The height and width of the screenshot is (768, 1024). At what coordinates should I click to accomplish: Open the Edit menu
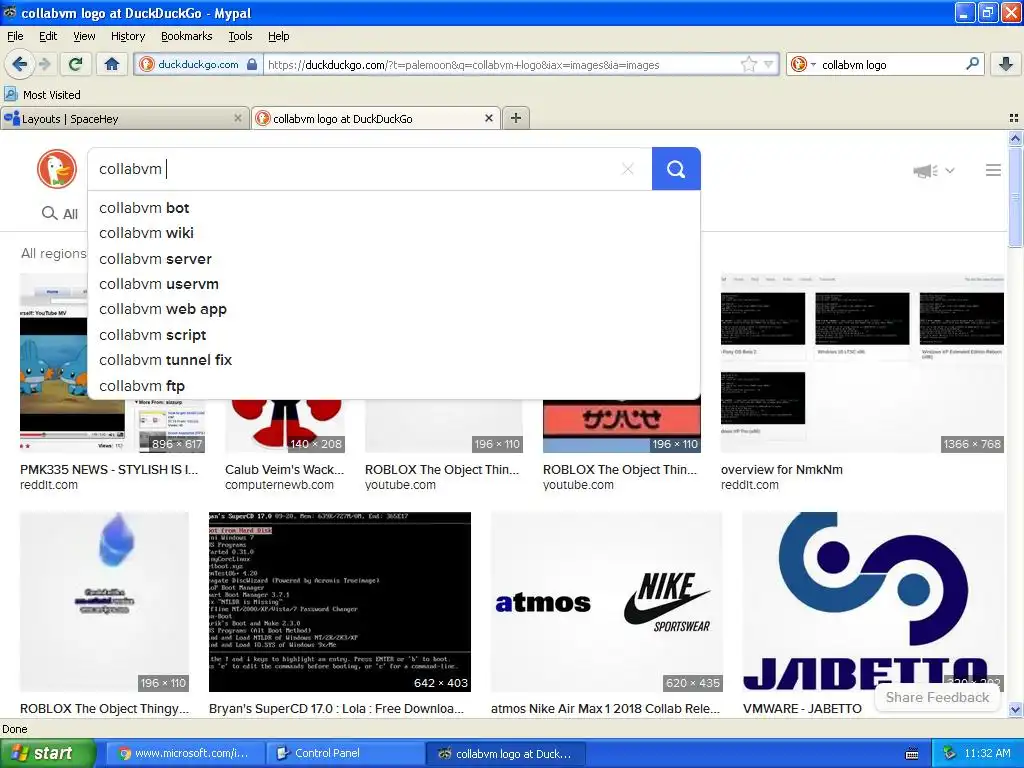point(48,36)
